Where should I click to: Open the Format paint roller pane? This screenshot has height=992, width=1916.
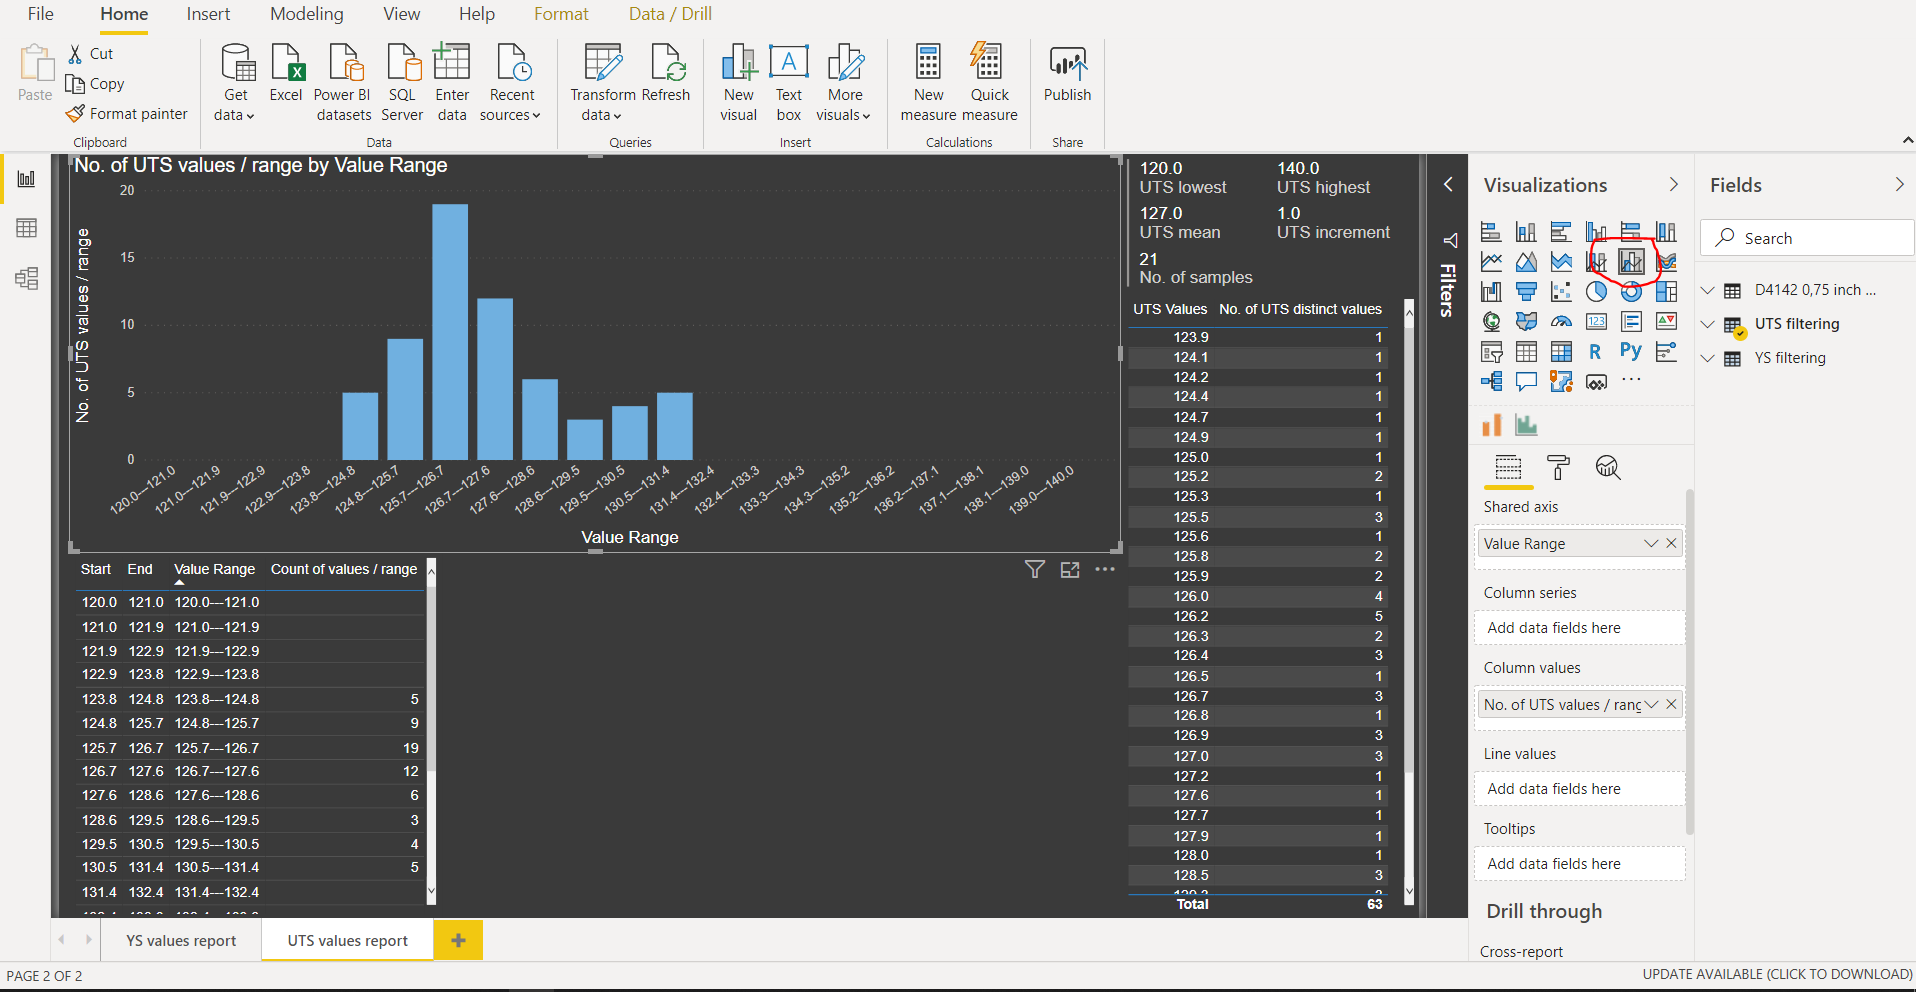pyautogui.click(x=1558, y=468)
